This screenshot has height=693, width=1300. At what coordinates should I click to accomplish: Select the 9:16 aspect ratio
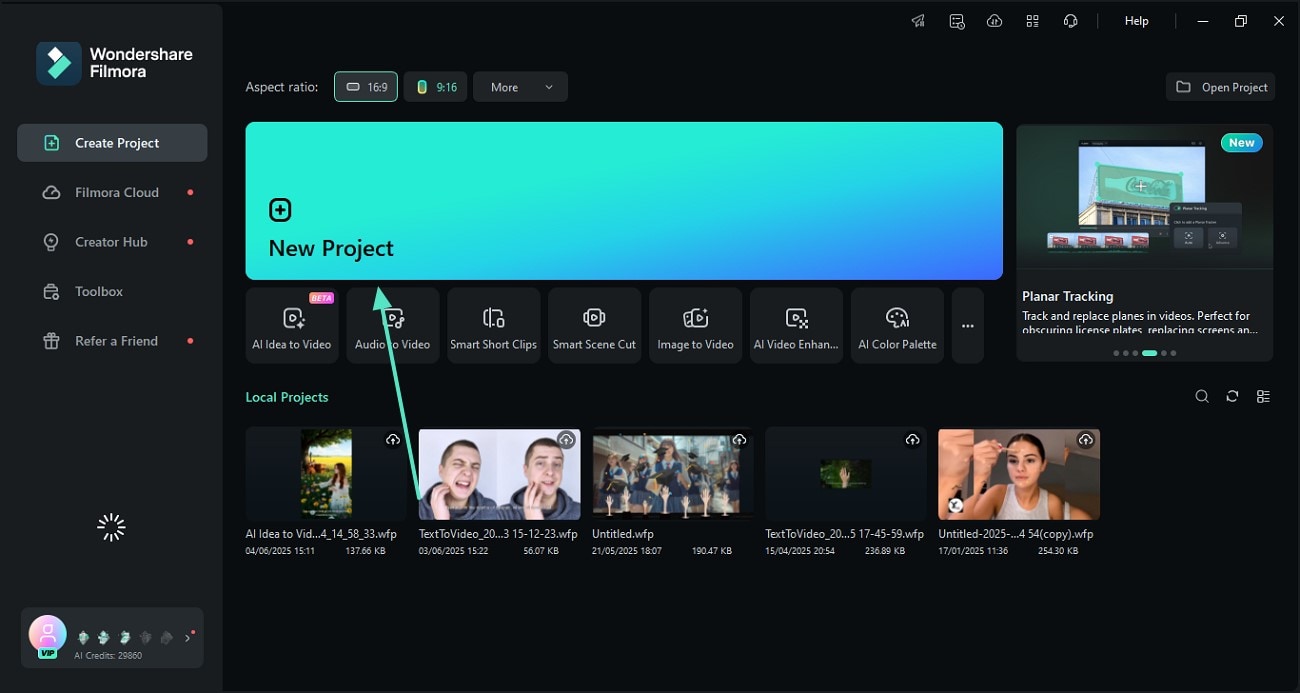tap(436, 87)
